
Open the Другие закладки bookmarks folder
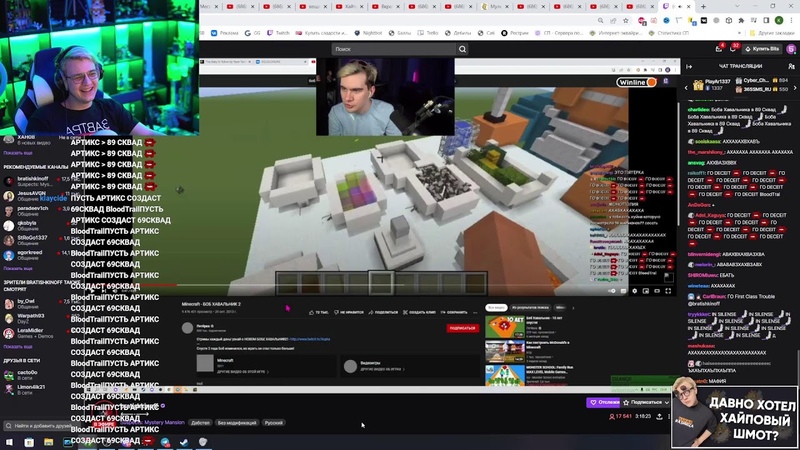coord(772,33)
